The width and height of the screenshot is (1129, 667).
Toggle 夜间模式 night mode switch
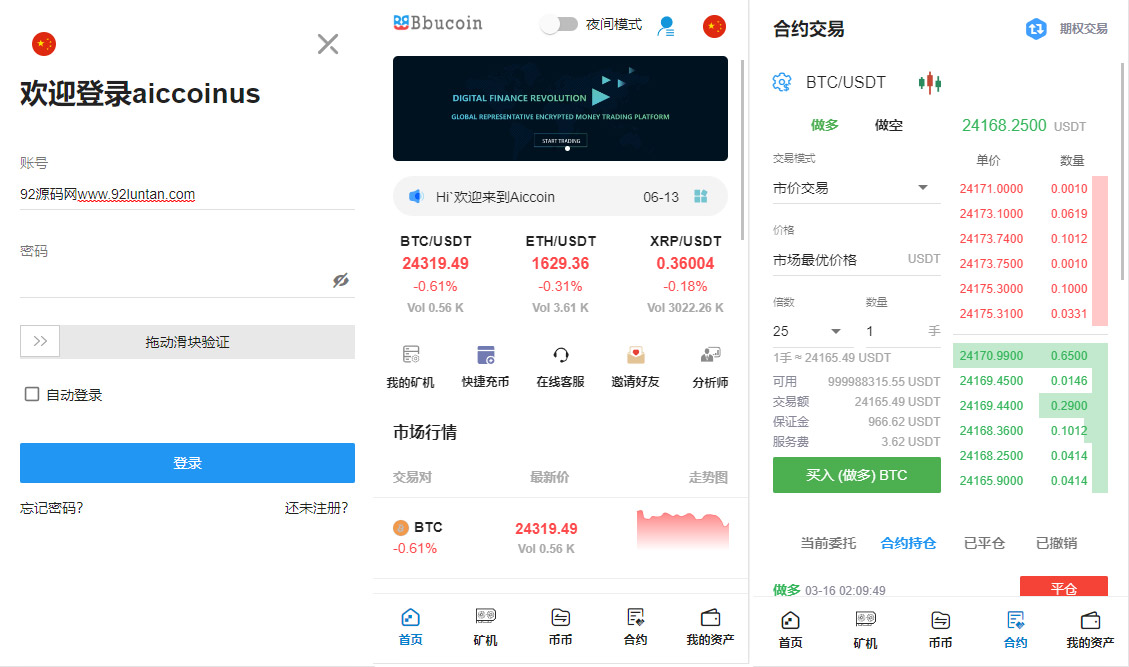pos(559,25)
